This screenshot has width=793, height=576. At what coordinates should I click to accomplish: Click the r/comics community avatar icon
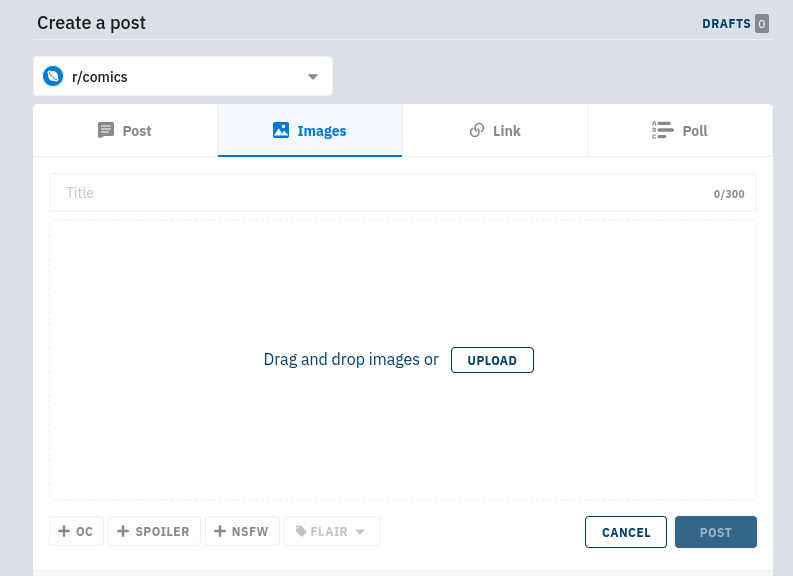(53, 76)
